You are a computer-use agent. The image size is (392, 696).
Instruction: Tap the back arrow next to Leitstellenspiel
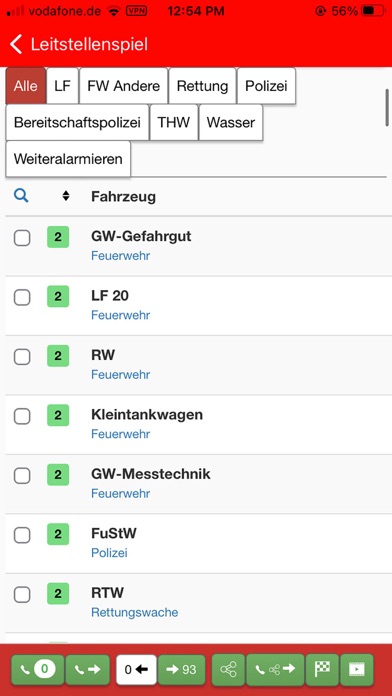[x=16, y=45]
